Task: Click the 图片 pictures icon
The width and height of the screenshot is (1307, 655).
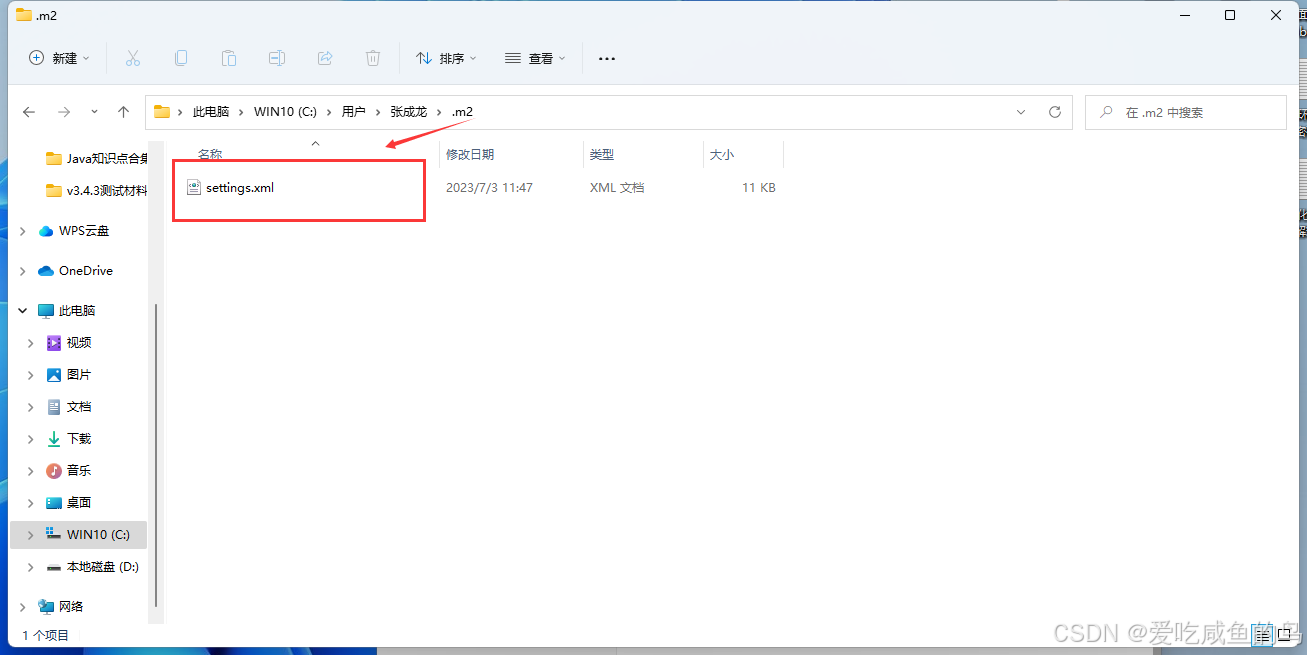Action: 54,375
